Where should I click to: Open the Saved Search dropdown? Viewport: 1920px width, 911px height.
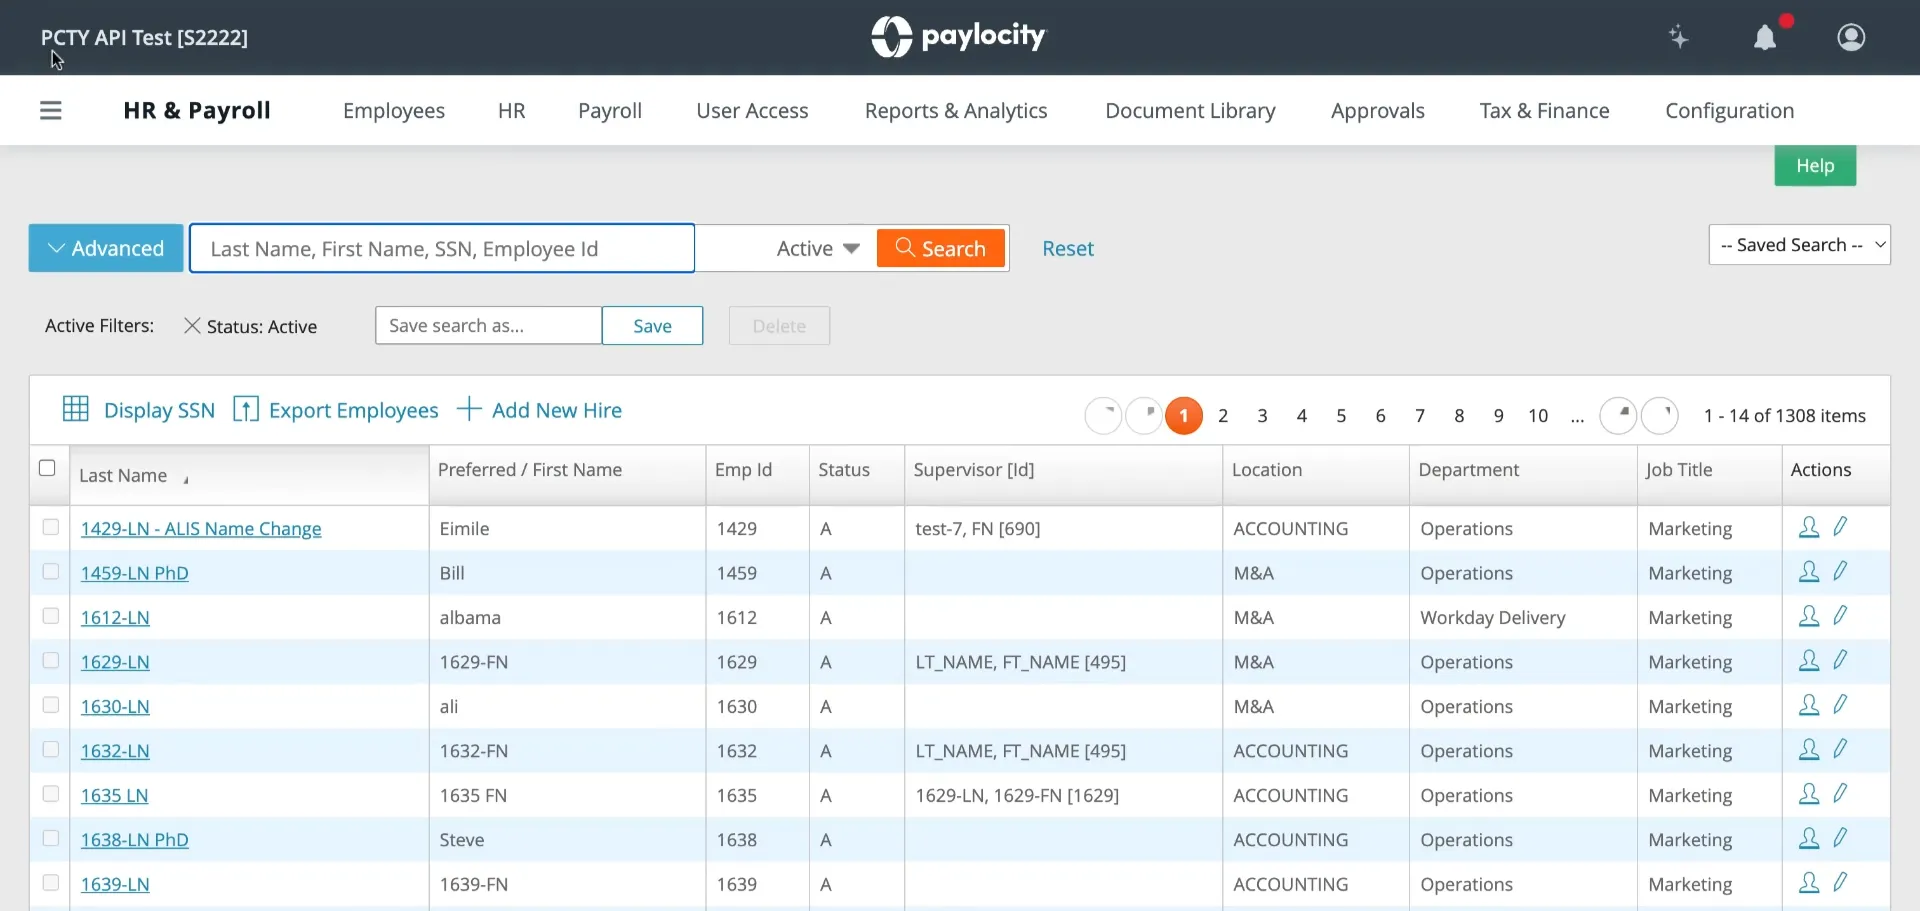[x=1799, y=245]
